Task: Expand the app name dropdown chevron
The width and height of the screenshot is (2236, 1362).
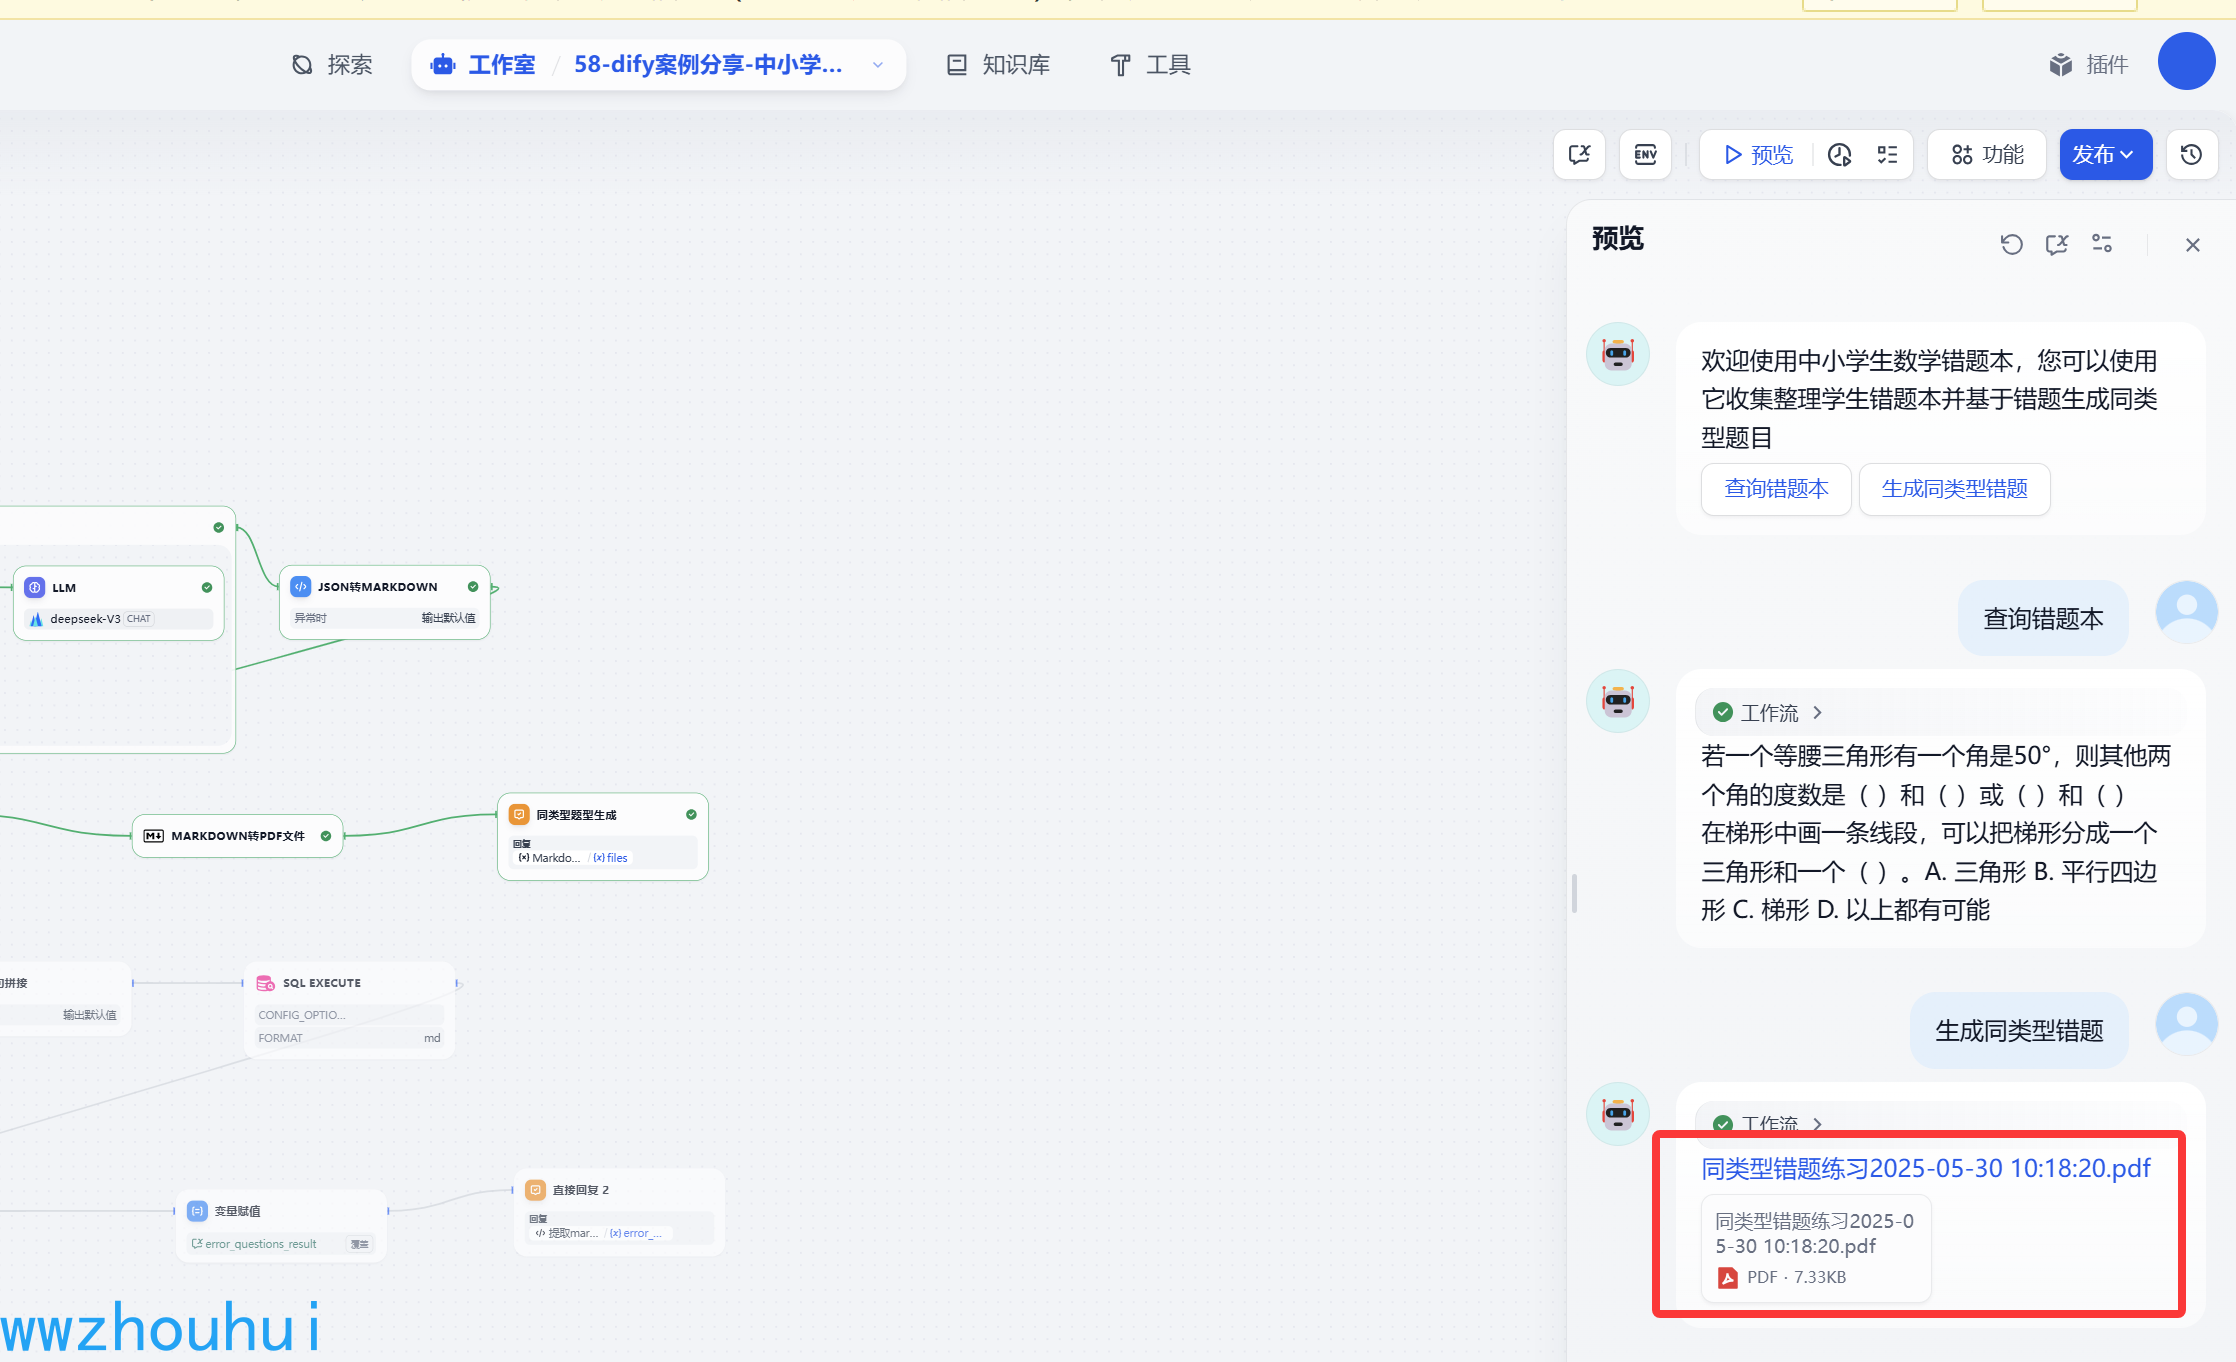Action: coord(877,65)
